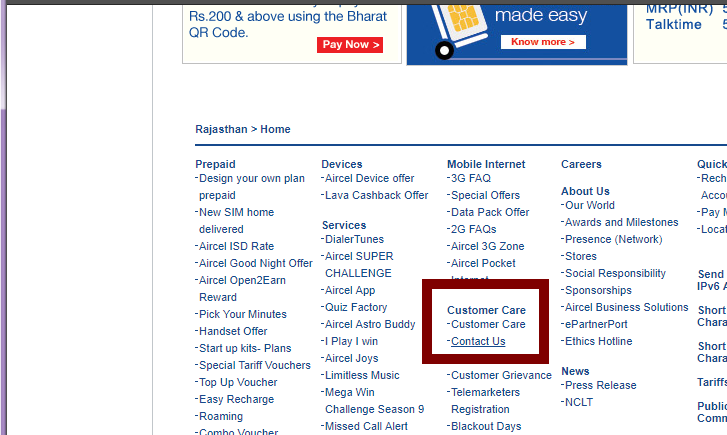Open Our World under About Us
This screenshot has height=435, width=727.
pyautogui.click(x=590, y=205)
